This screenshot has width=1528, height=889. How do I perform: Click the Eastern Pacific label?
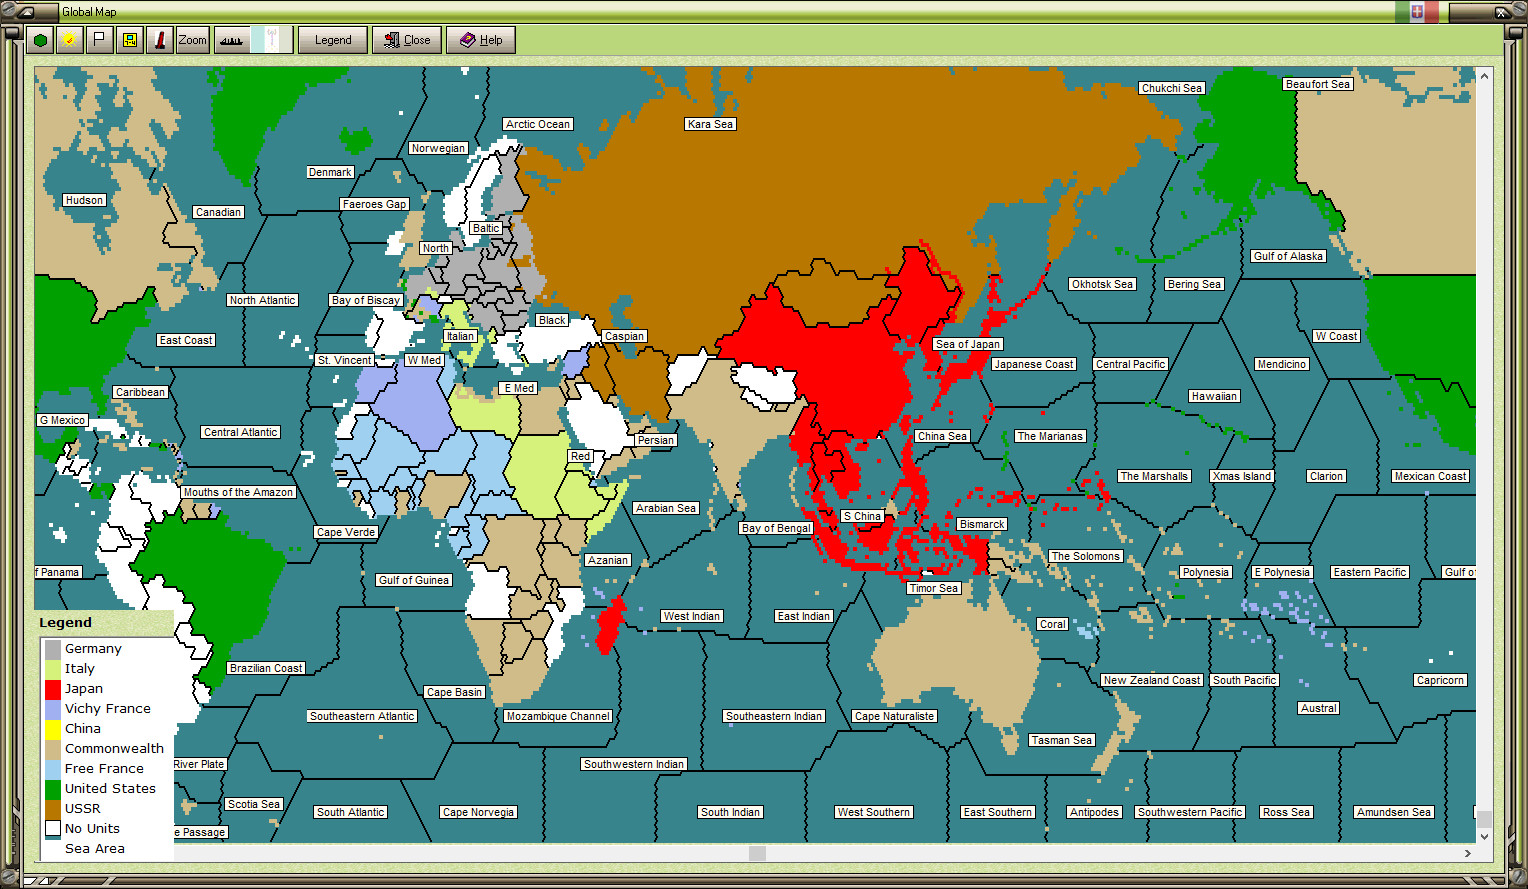click(x=1370, y=572)
